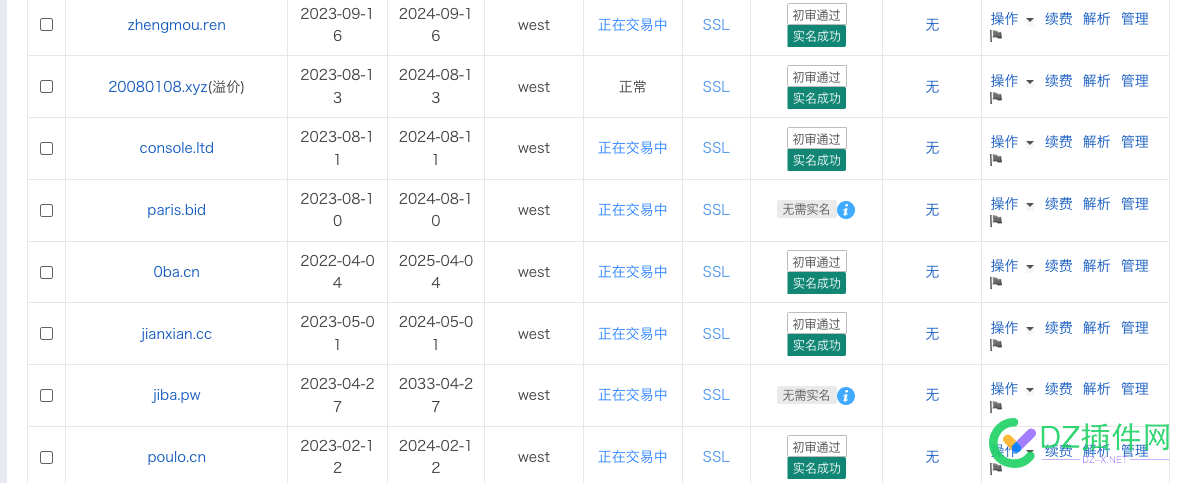The width and height of the screenshot is (1189, 483).
Task: Click info icon beside jiba.pw 无需实名
Action: pyautogui.click(x=846, y=396)
